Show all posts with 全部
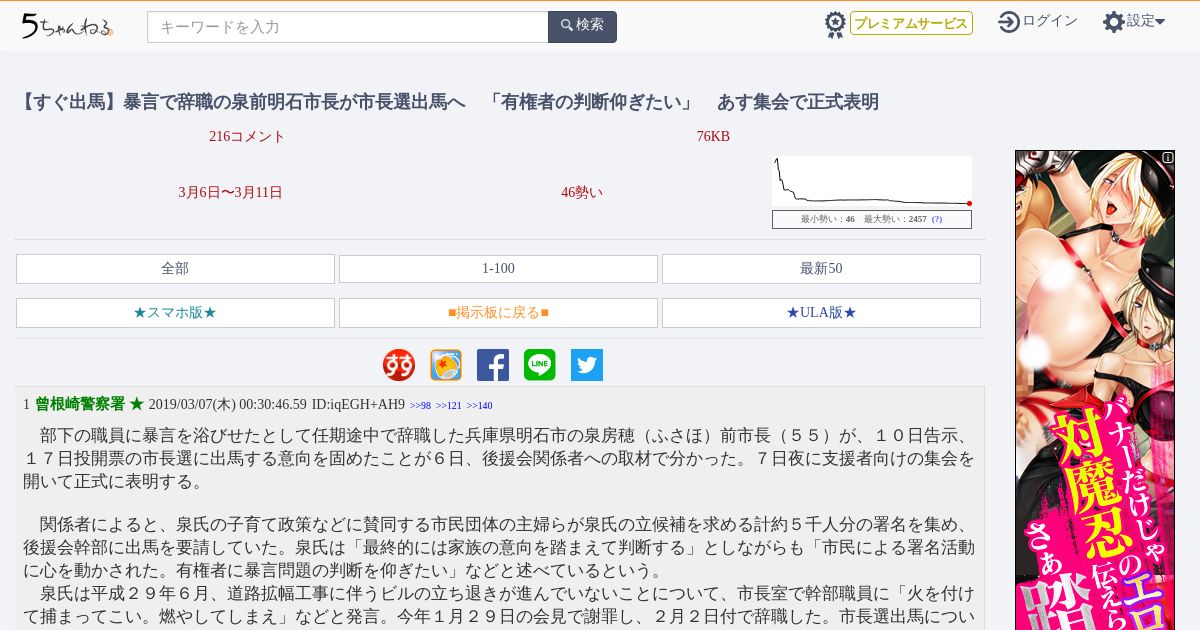This screenshot has height=630, width=1200. click(x=175, y=269)
